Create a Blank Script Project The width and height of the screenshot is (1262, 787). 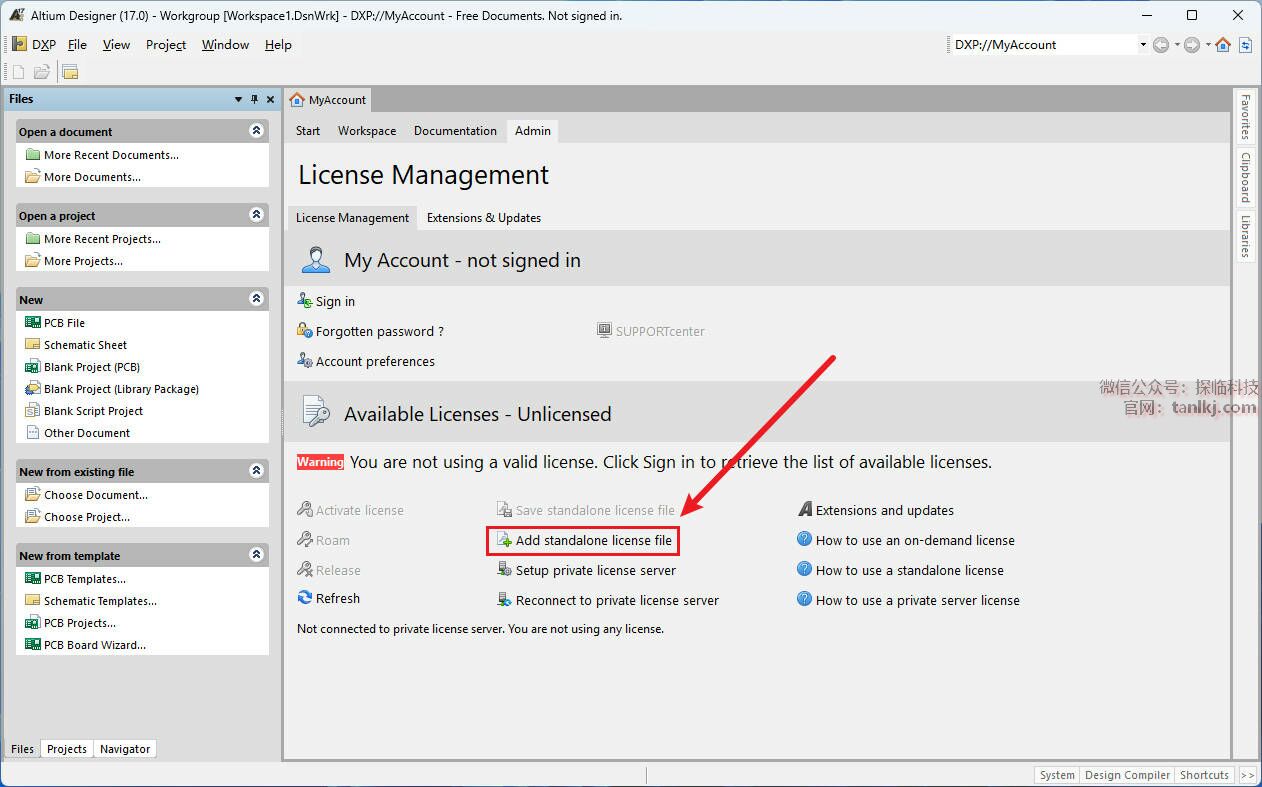point(93,411)
